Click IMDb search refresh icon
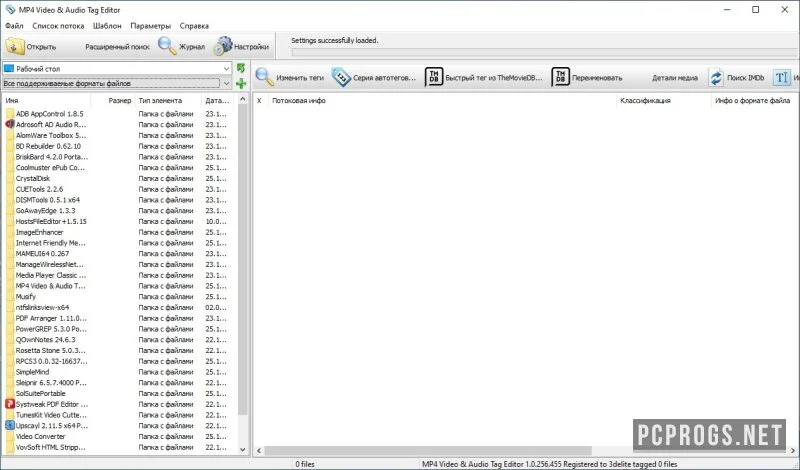Screen dimensions: 800x470 point(716,78)
